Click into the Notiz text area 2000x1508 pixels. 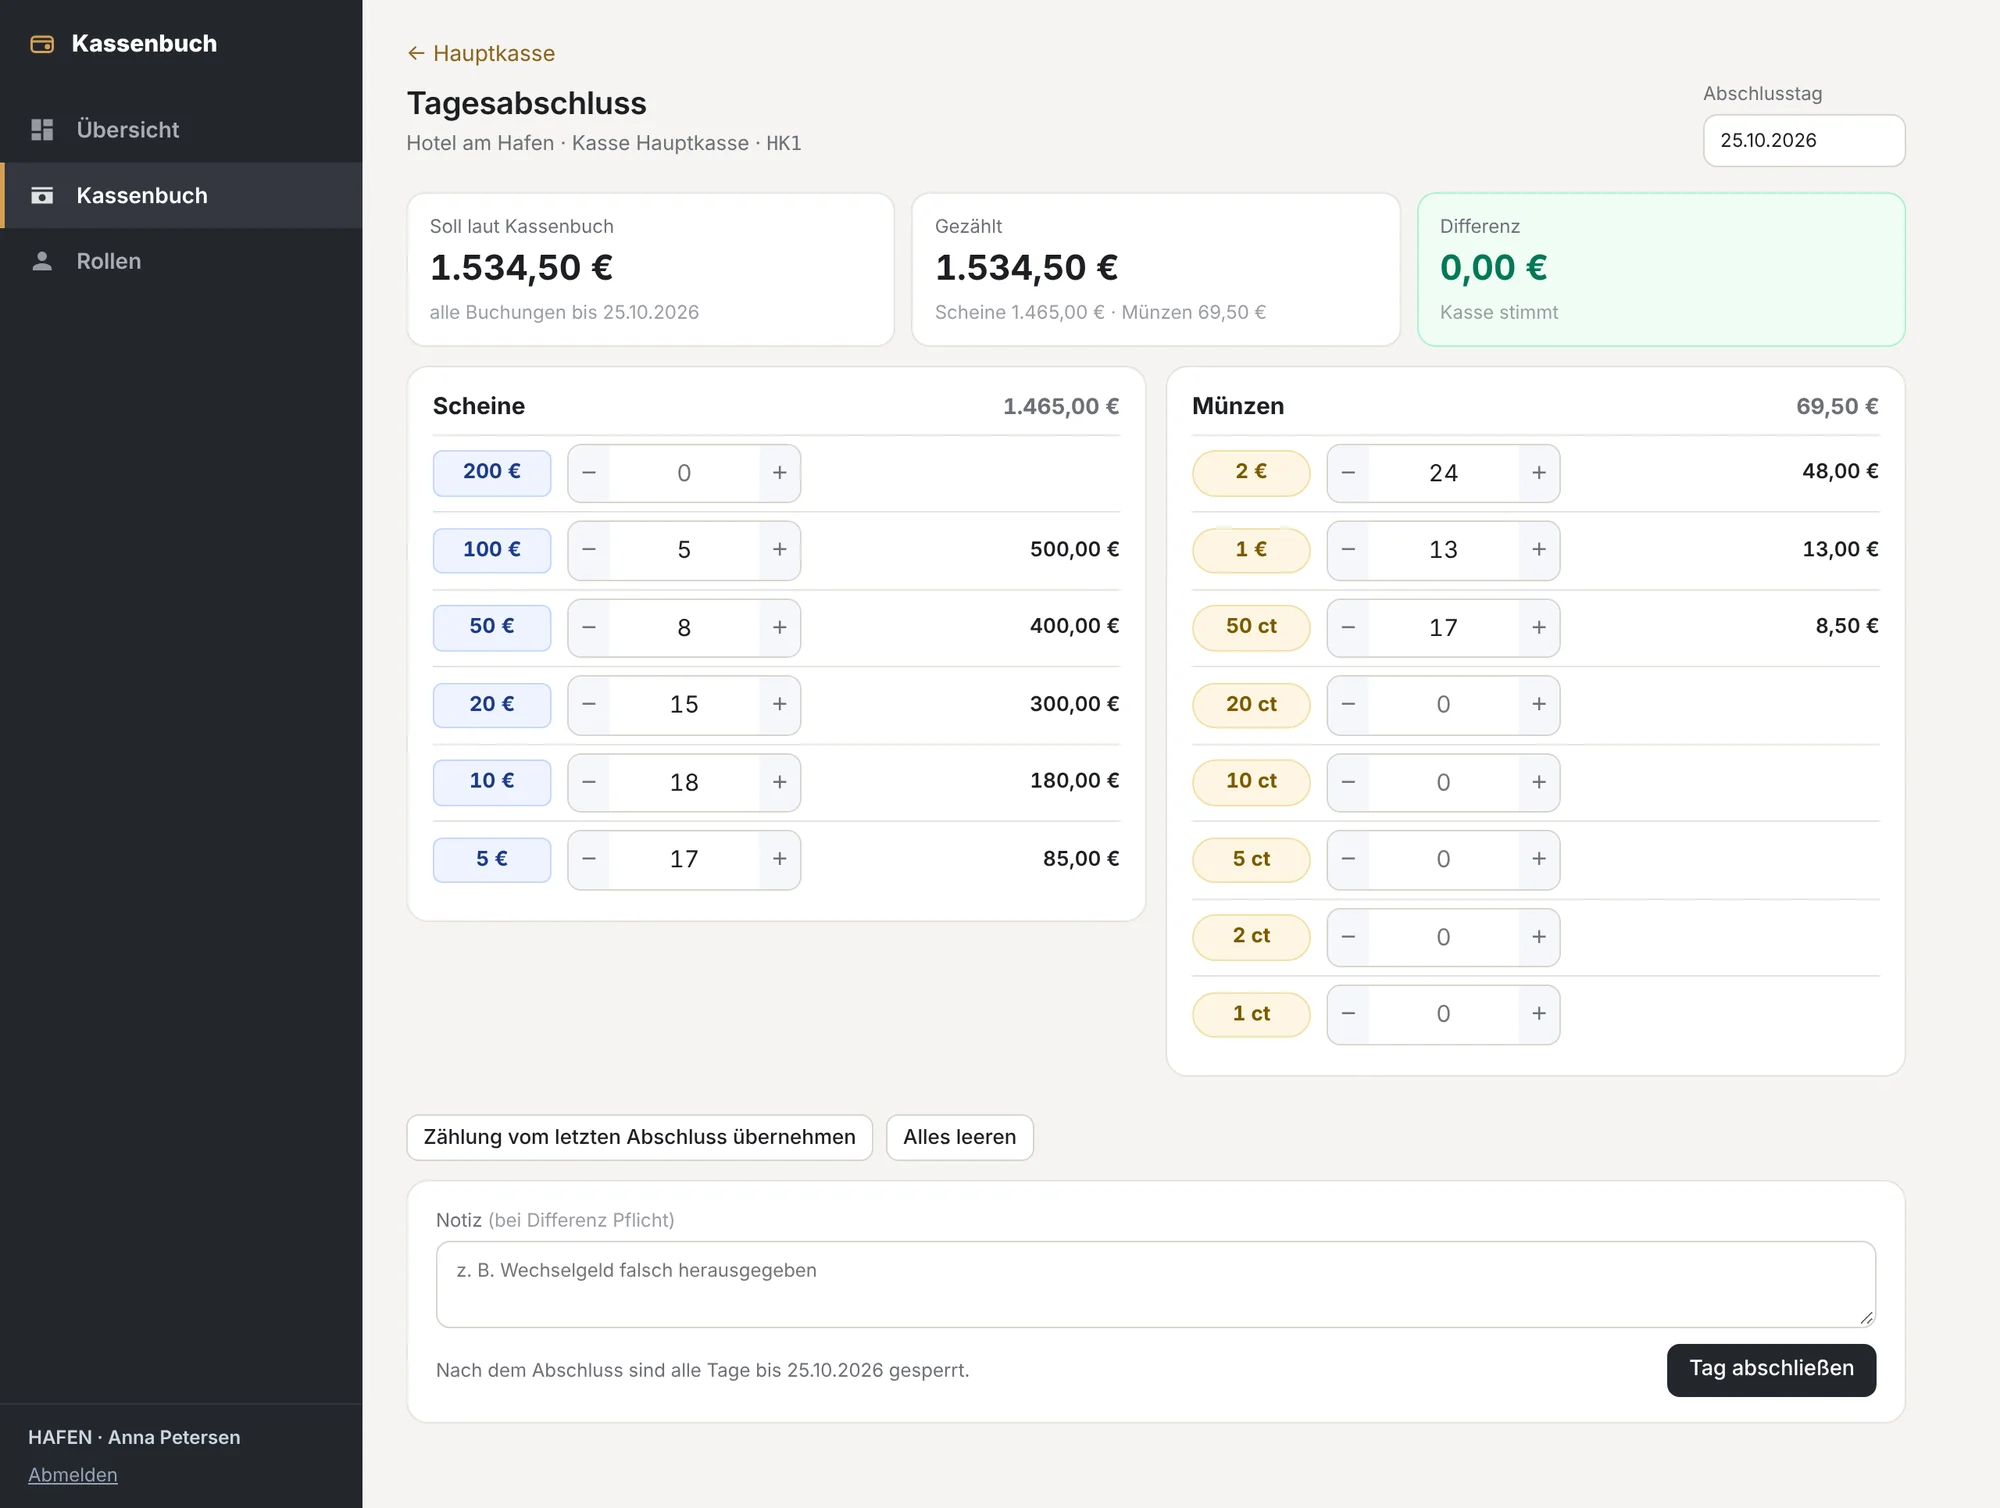1156,1285
